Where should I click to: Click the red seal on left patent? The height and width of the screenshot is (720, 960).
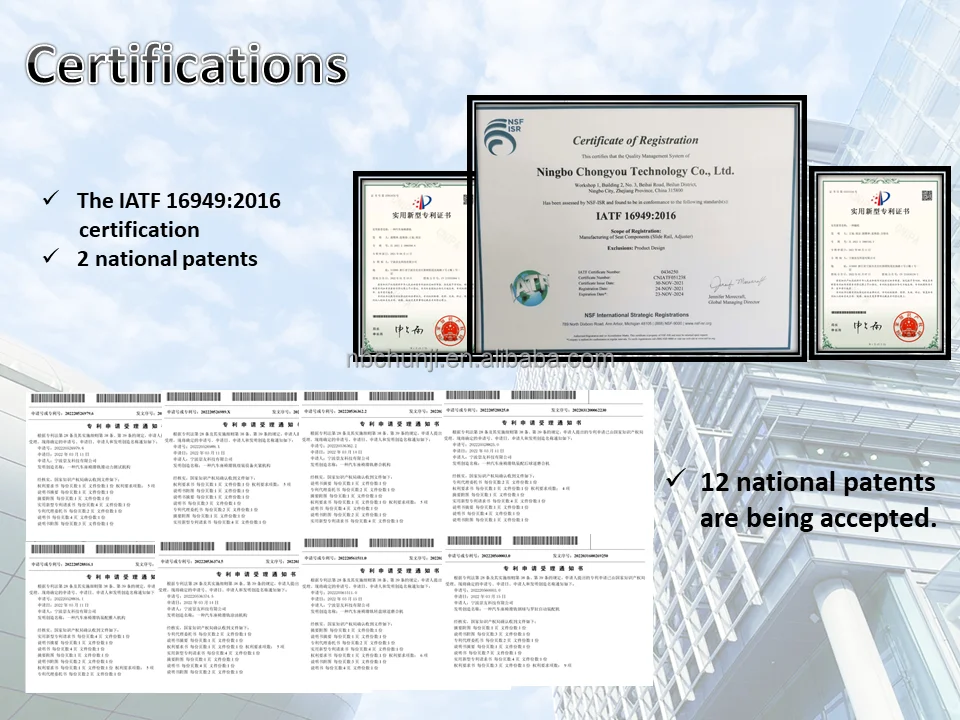tap(450, 332)
